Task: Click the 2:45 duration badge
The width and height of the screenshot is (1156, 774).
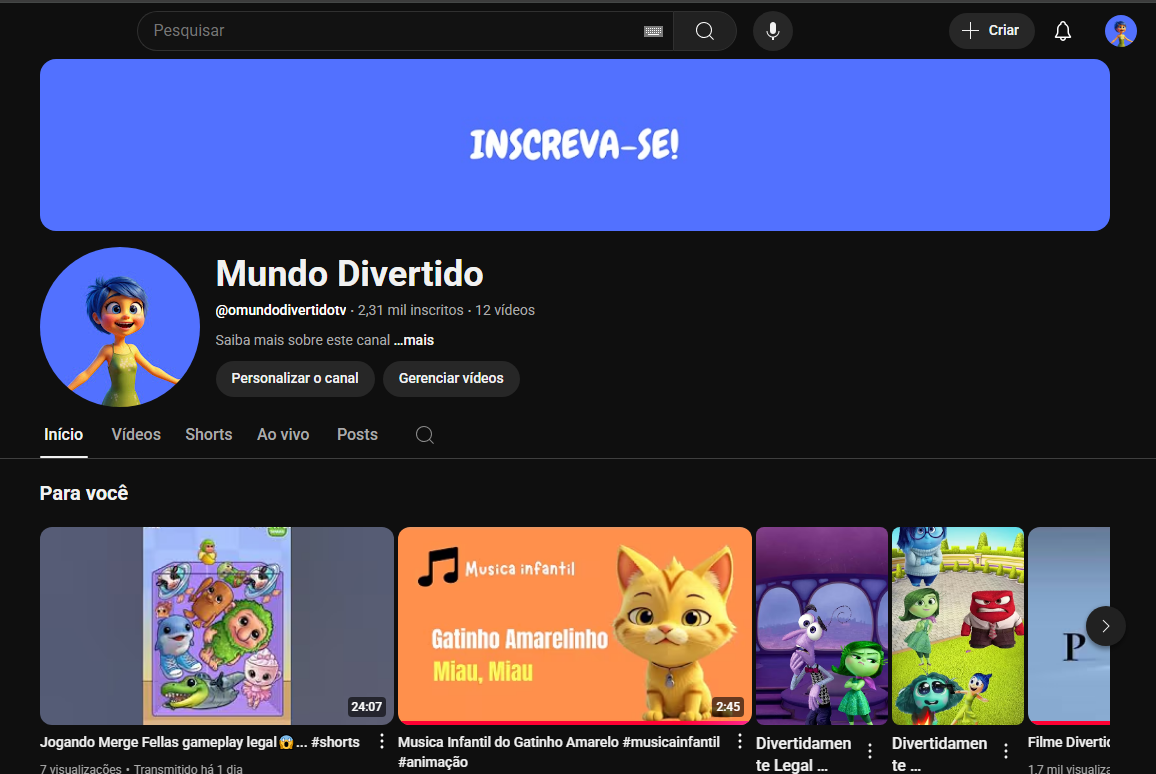Action: coord(728,707)
